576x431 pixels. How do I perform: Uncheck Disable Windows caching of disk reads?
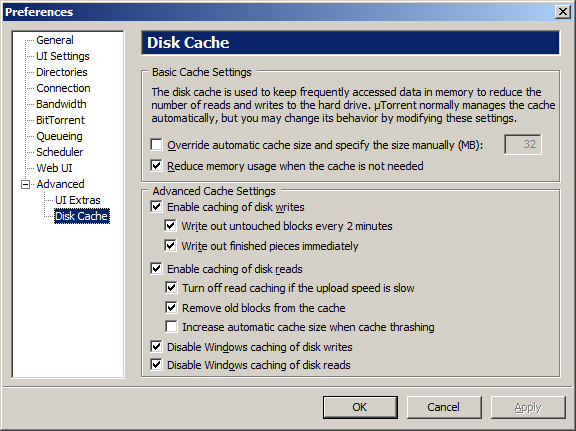156,364
